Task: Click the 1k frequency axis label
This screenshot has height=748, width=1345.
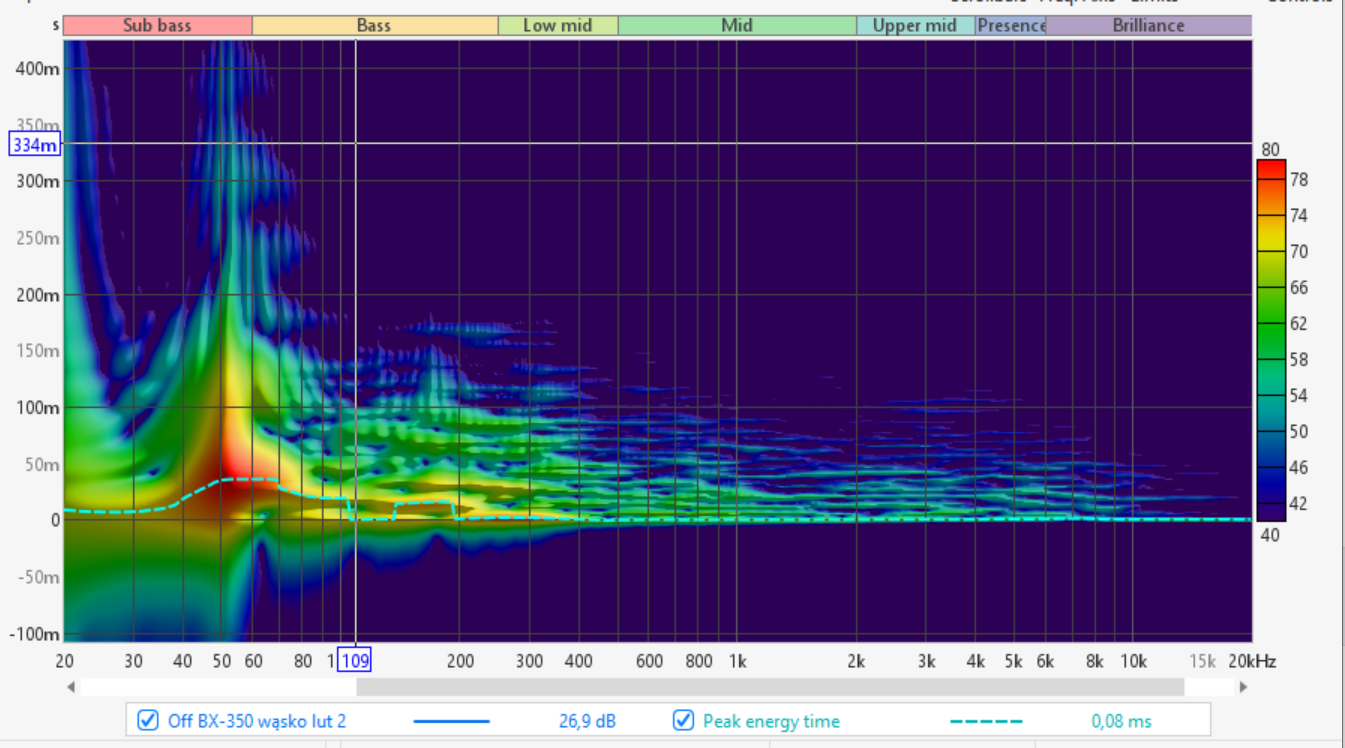Action: (737, 661)
